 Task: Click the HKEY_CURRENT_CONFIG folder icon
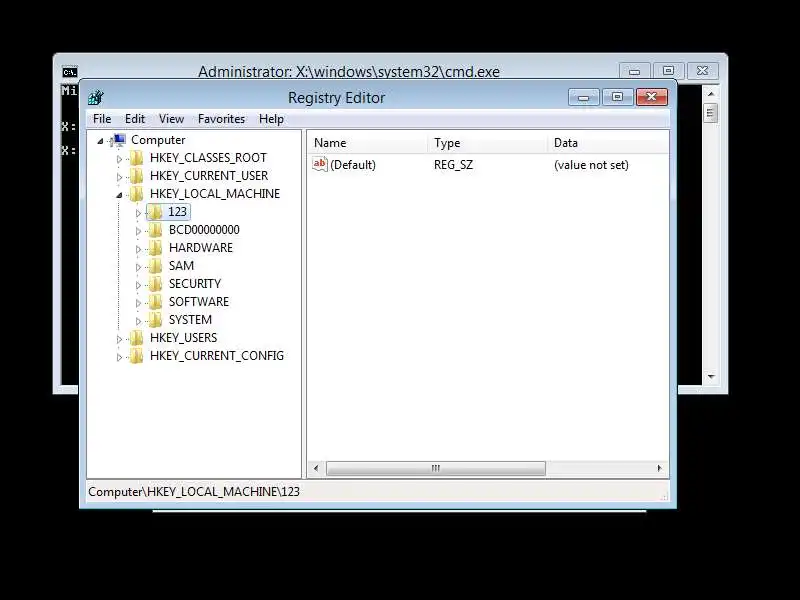click(136, 356)
